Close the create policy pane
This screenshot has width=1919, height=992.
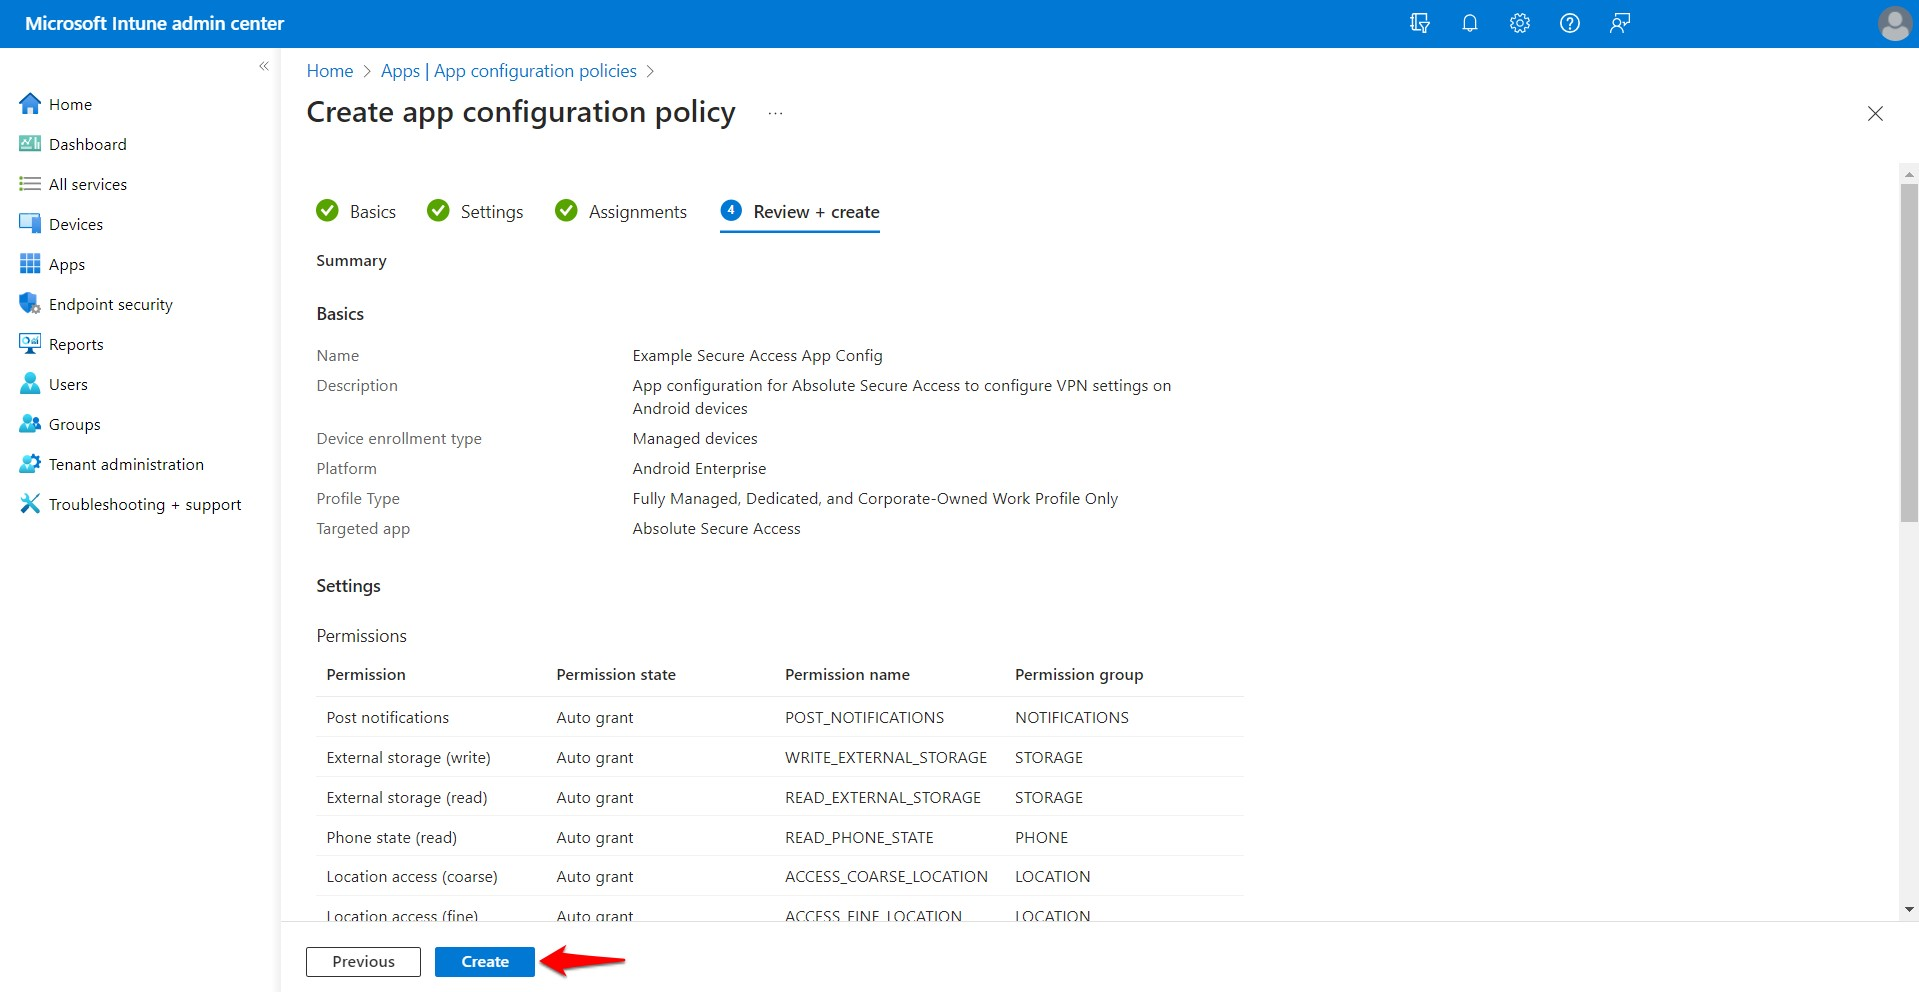click(1875, 114)
